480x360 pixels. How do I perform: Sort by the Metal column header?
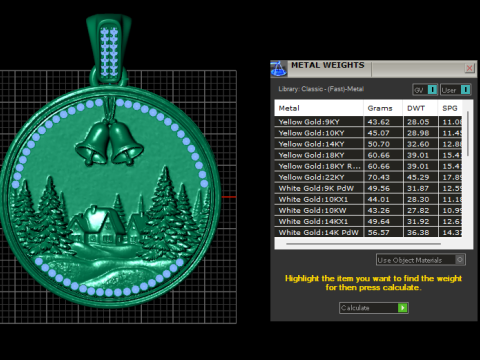[319, 108]
